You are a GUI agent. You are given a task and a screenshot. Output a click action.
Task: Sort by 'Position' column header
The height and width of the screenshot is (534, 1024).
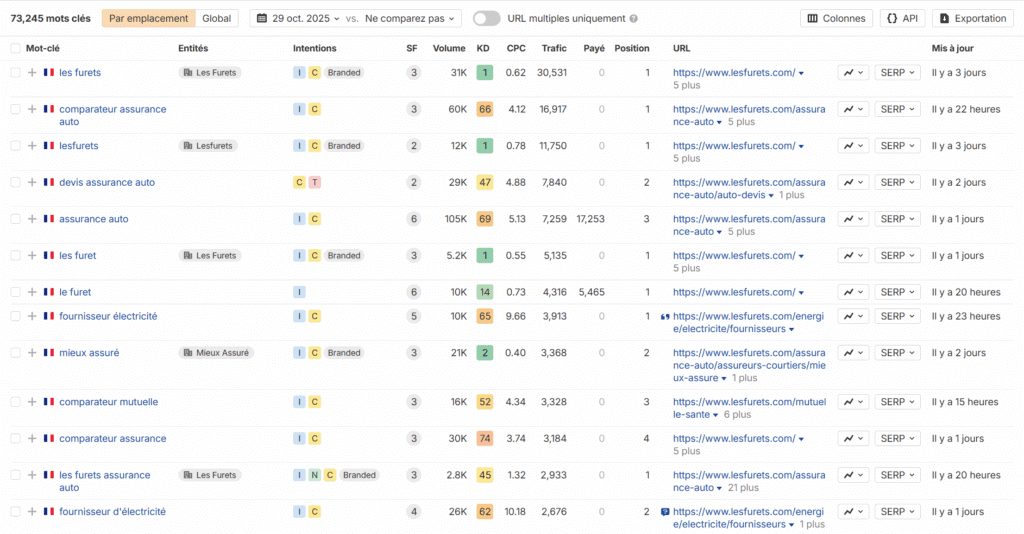(632, 48)
